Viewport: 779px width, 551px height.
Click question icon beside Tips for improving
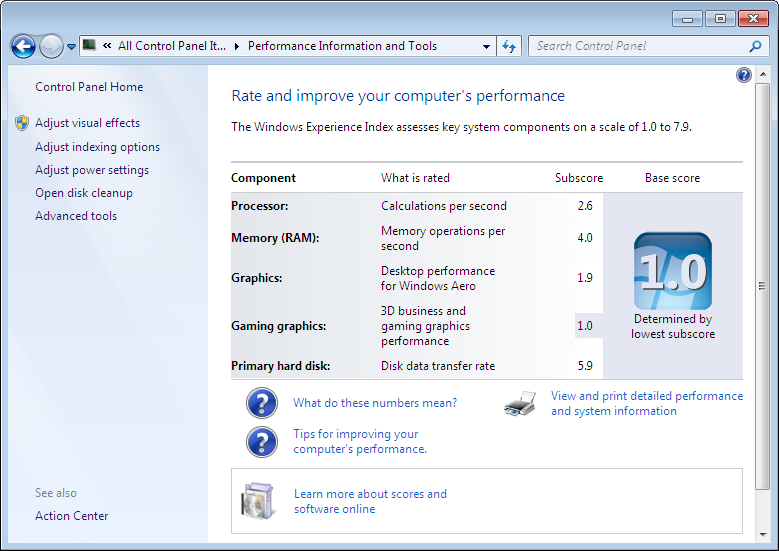pos(262,442)
